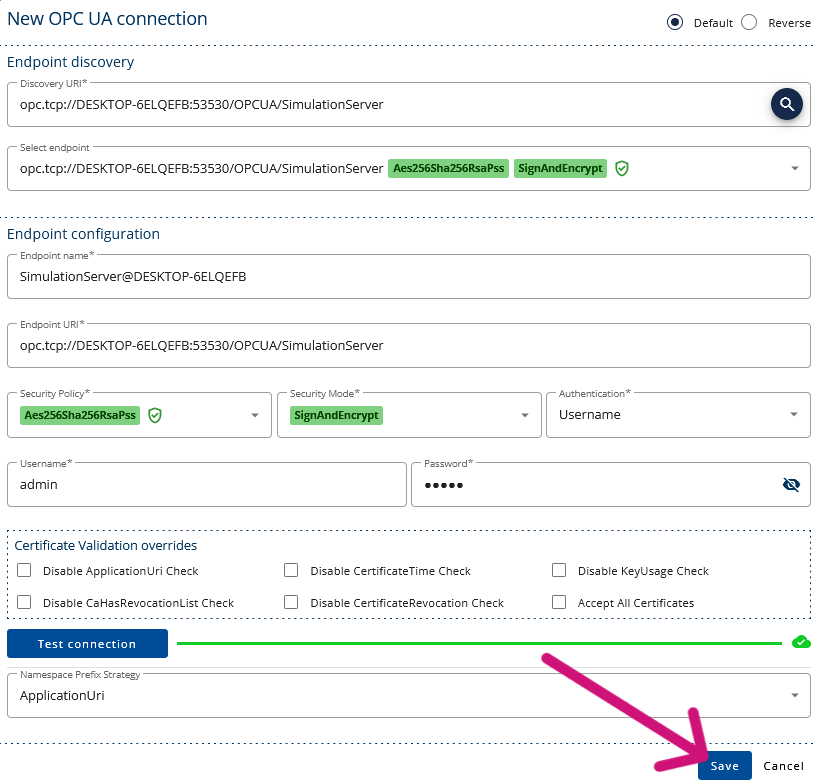Check Disable ApplicationUri Check box
The width and height of the screenshot is (815, 783).
[24, 570]
